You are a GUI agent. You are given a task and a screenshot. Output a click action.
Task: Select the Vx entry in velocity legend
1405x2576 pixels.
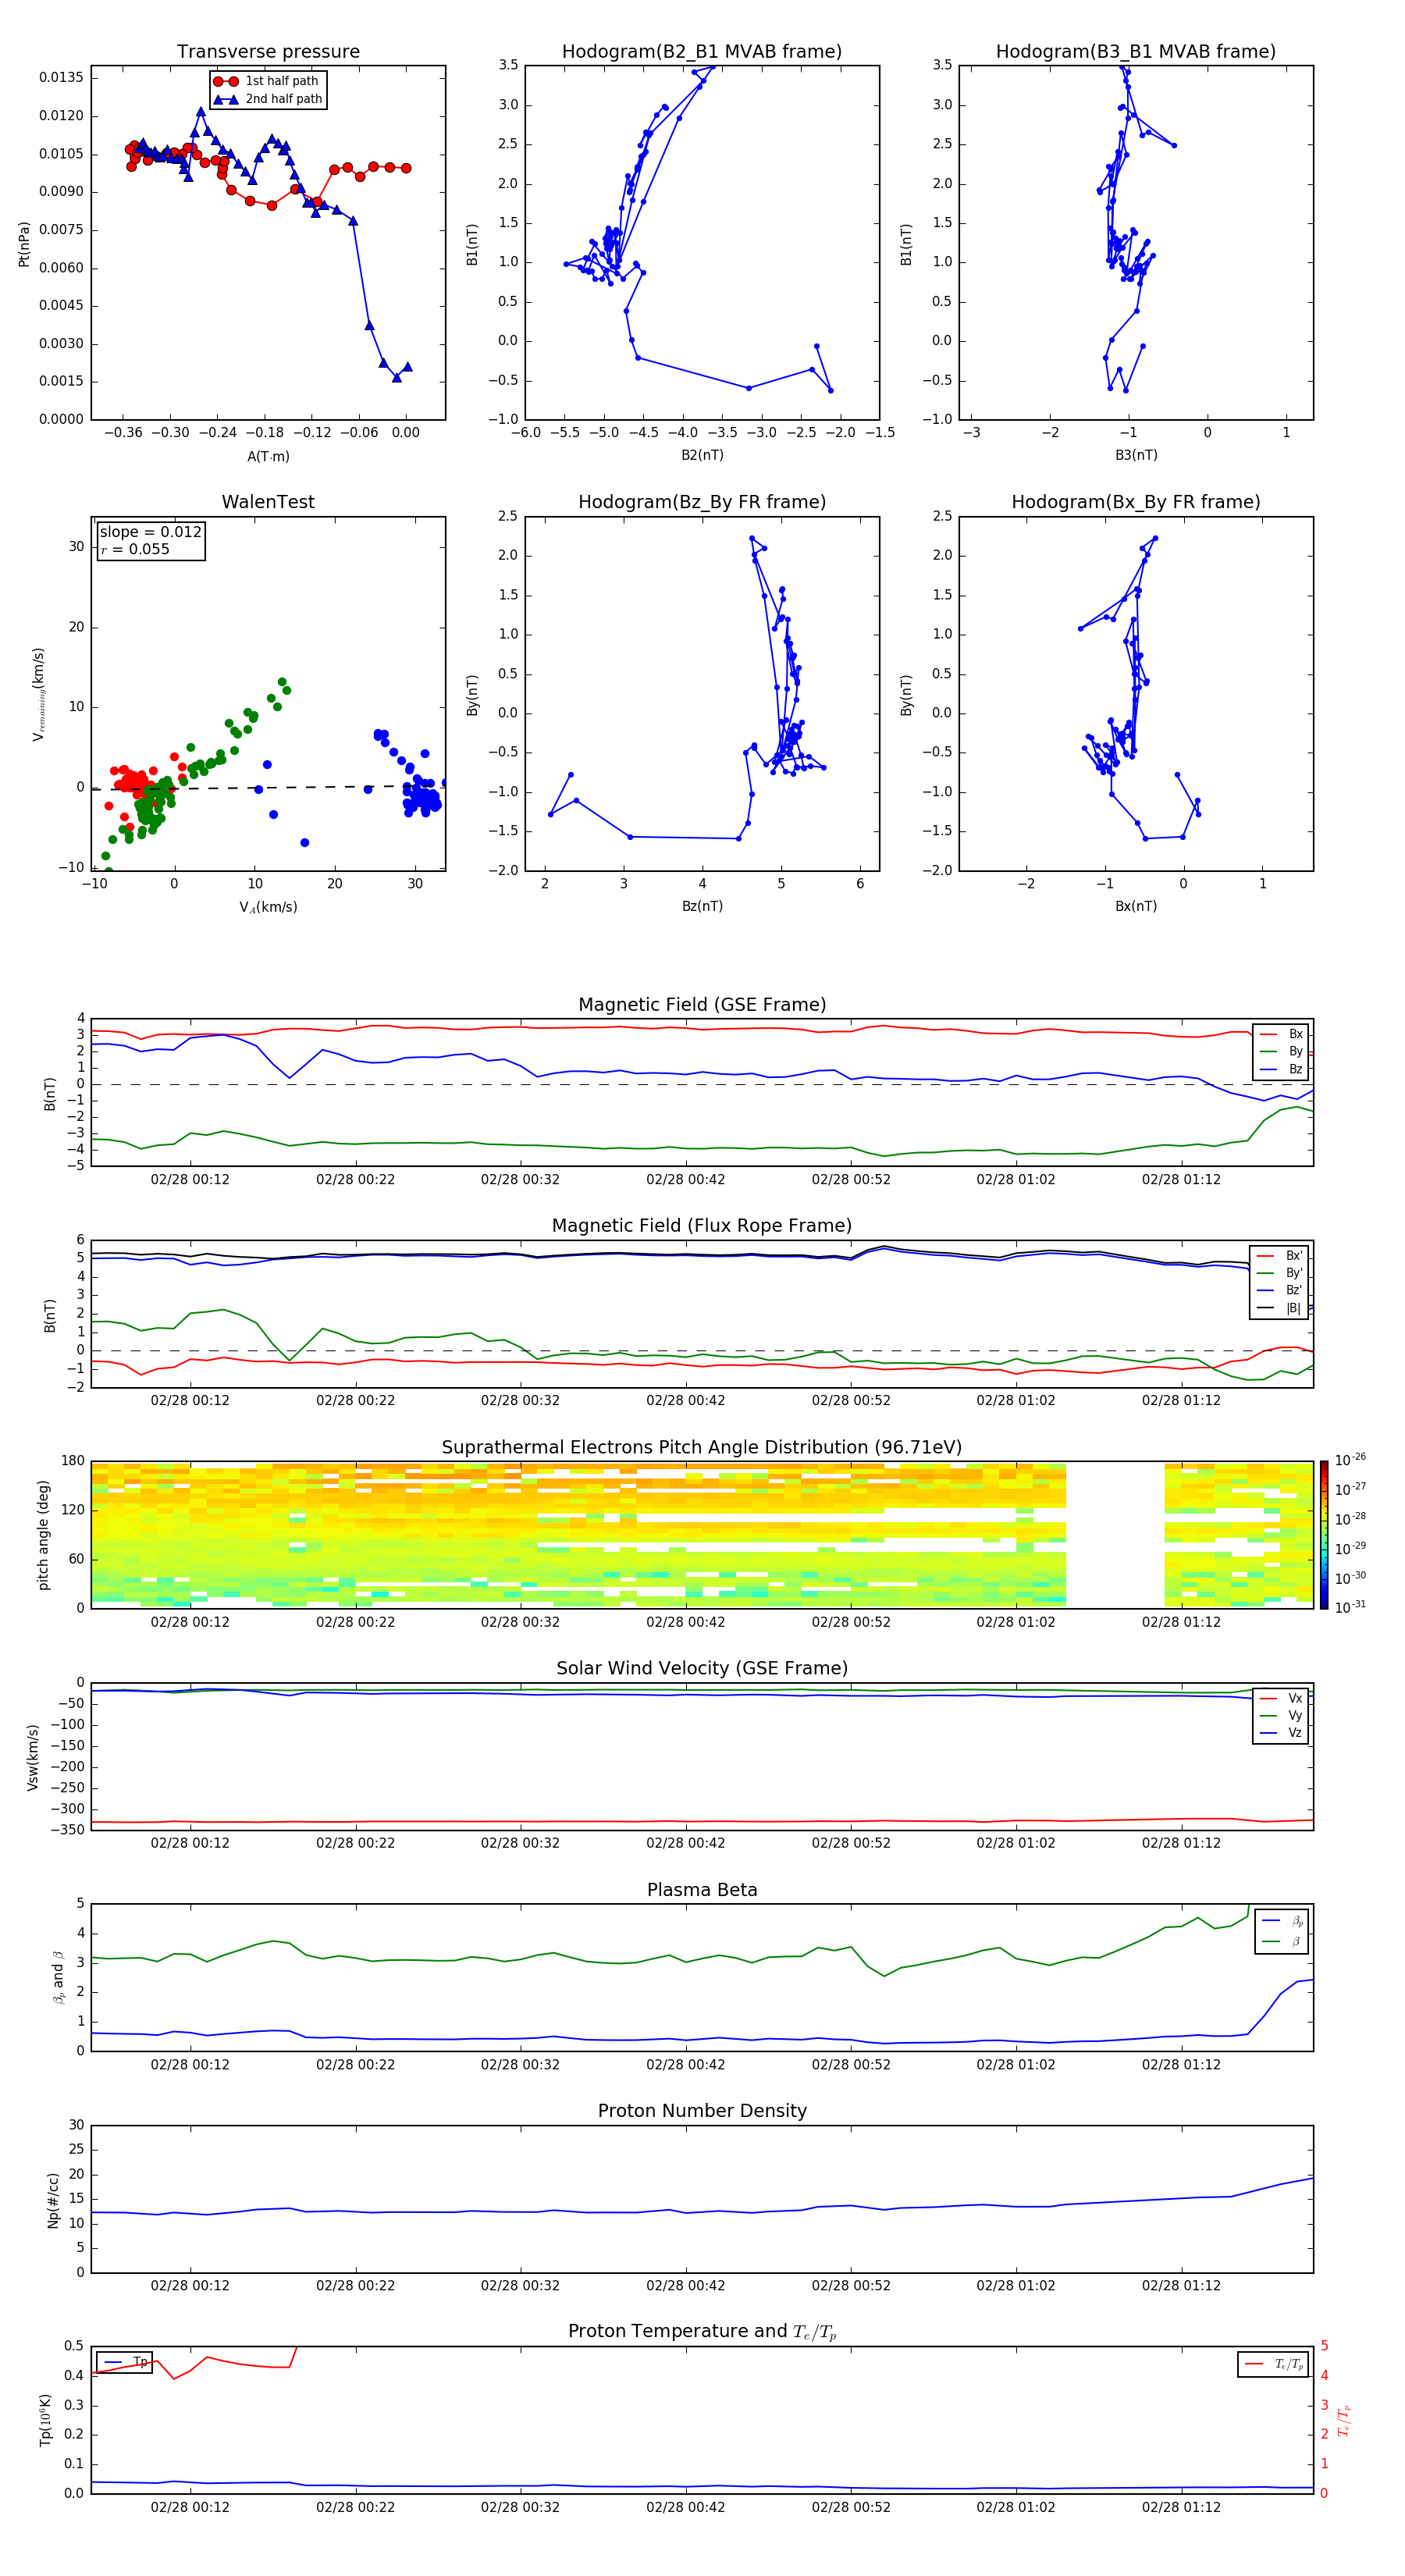click(x=1282, y=1698)
